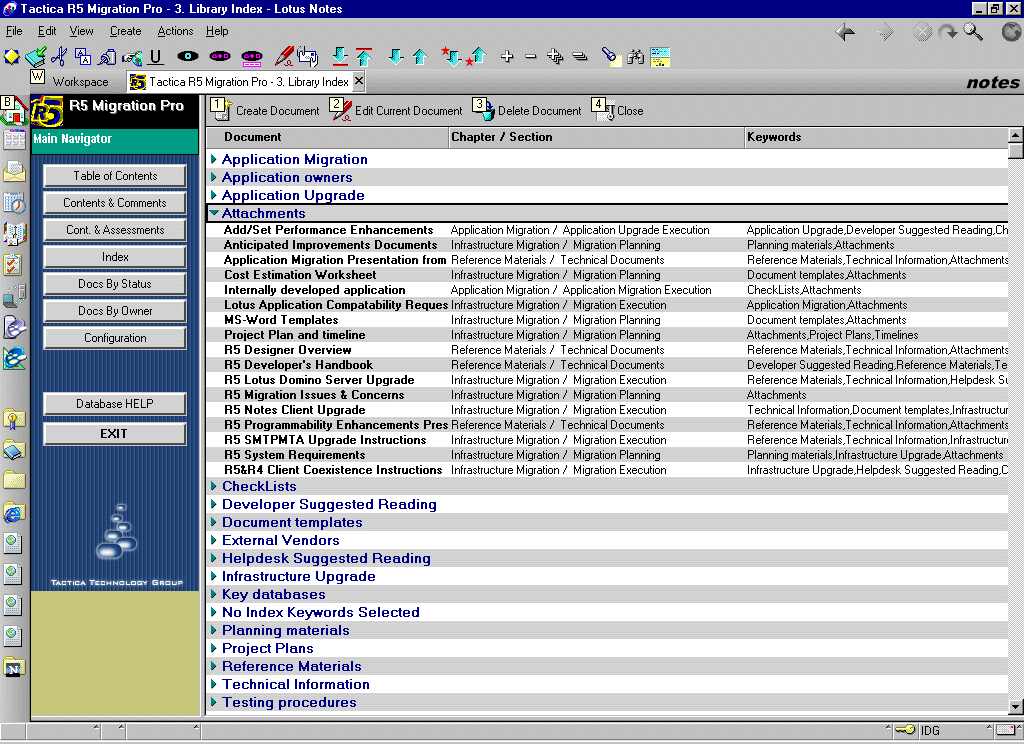
Task: Close the Library Index tab with its X
Action: pyautogui.click(x=359, y=80)
